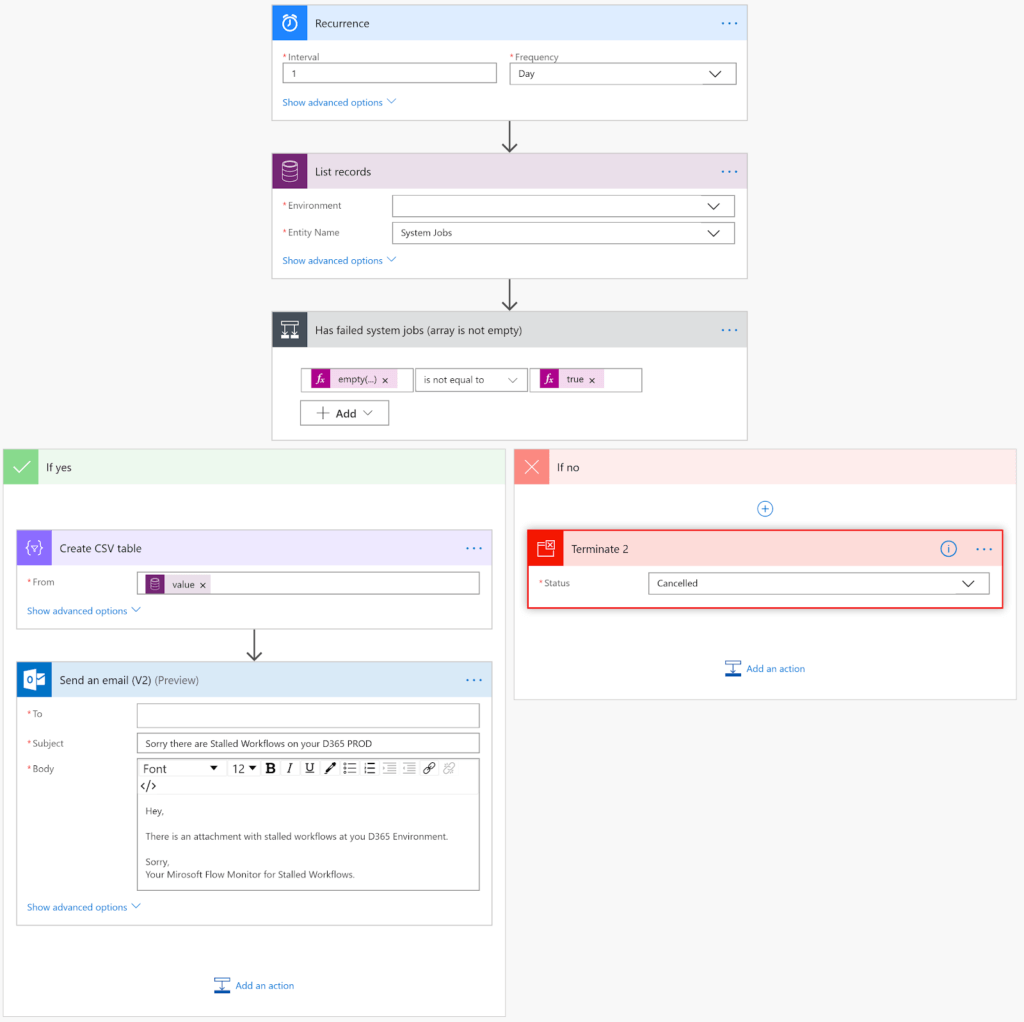Click Add an action under Terminate 2

(x=765, y=669)
